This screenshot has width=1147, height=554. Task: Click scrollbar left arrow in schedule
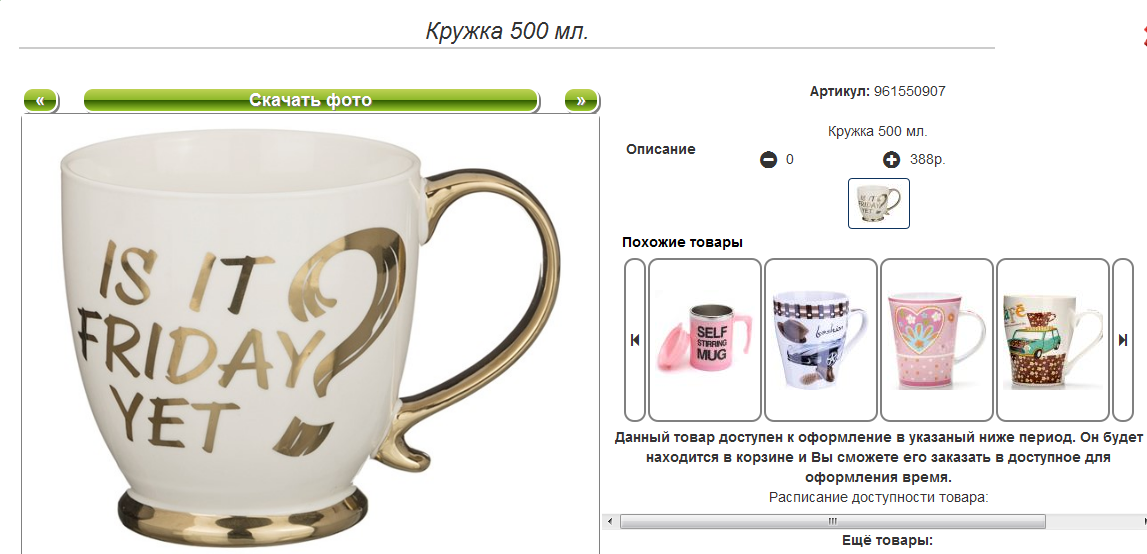pos(609,521)
